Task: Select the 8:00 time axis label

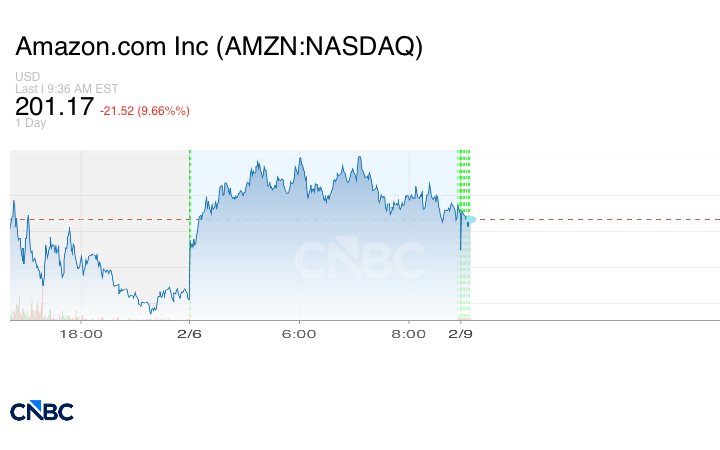Action: 409,334
